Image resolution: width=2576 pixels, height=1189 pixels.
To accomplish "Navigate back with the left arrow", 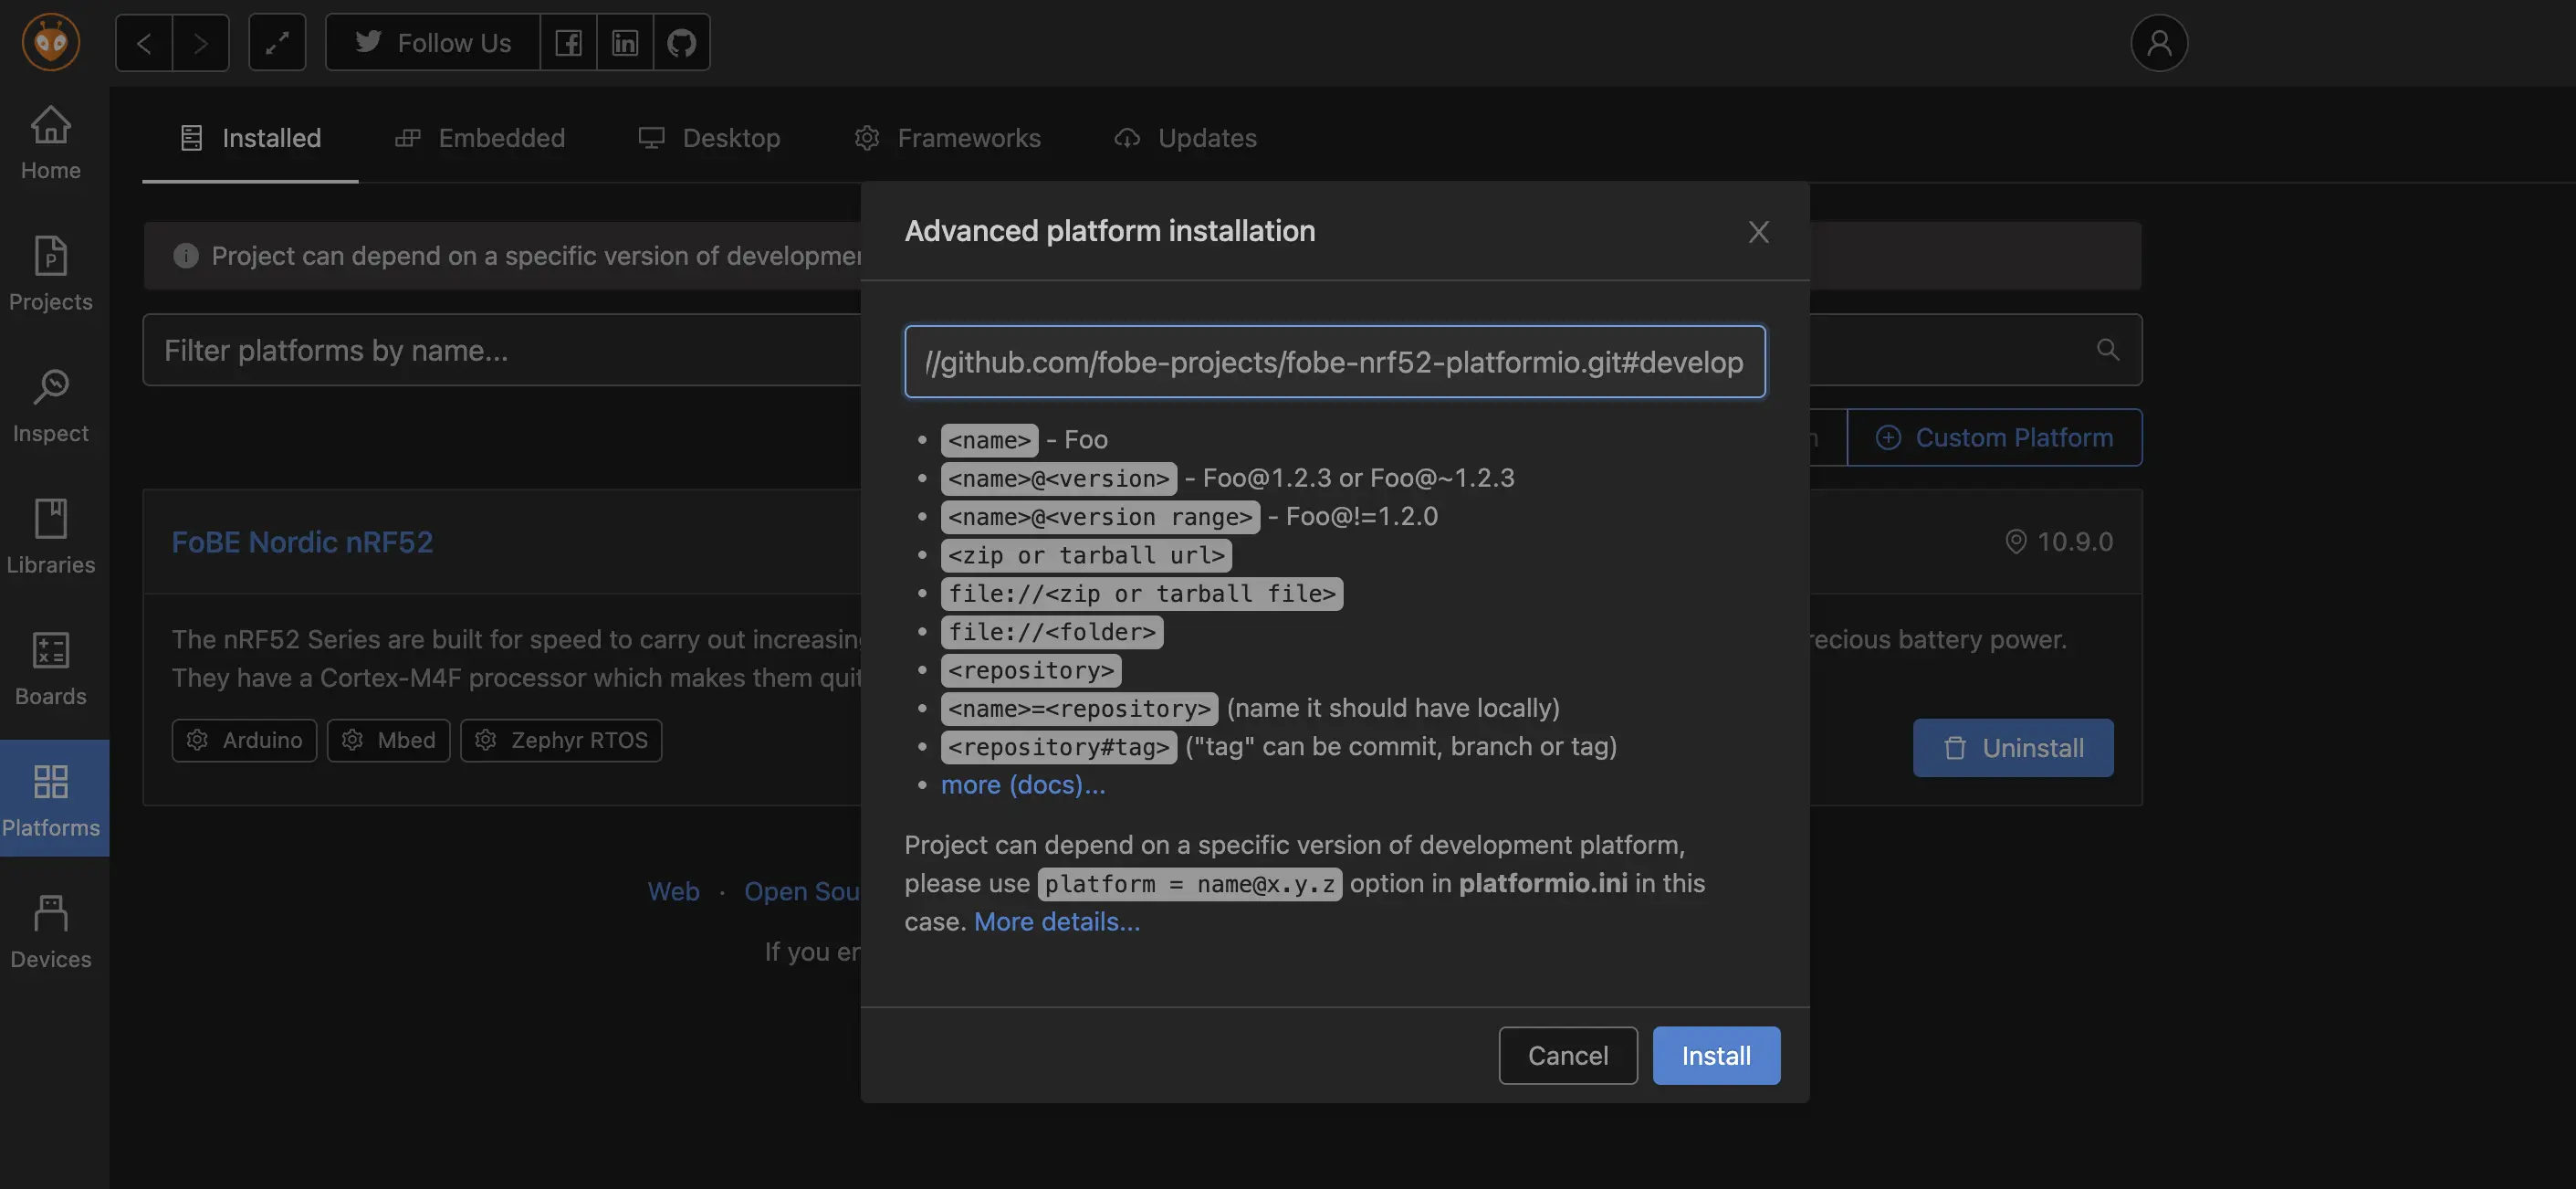I will 143,42.
